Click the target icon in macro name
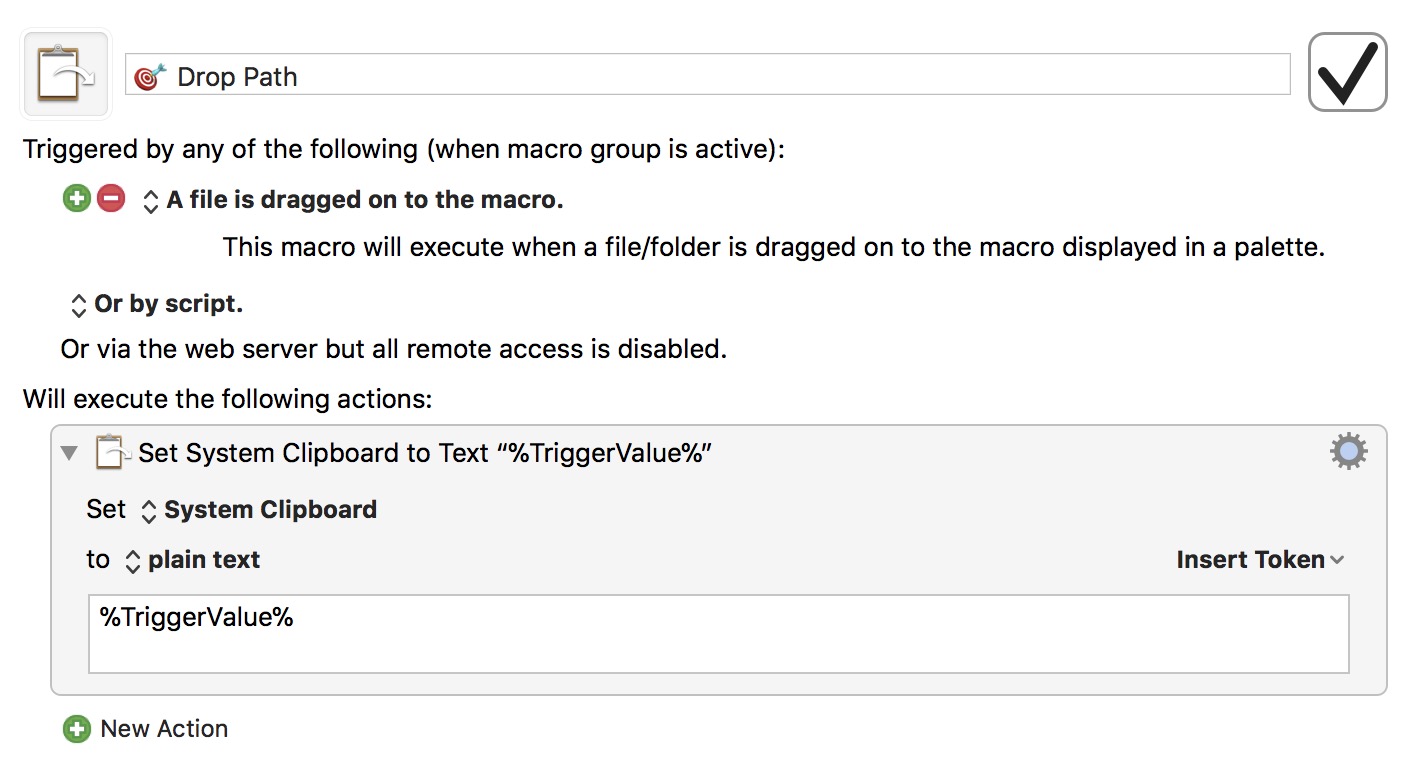The height and width of the screenshot is (768, 1414). pyautogui.click(x=150, y=77)
